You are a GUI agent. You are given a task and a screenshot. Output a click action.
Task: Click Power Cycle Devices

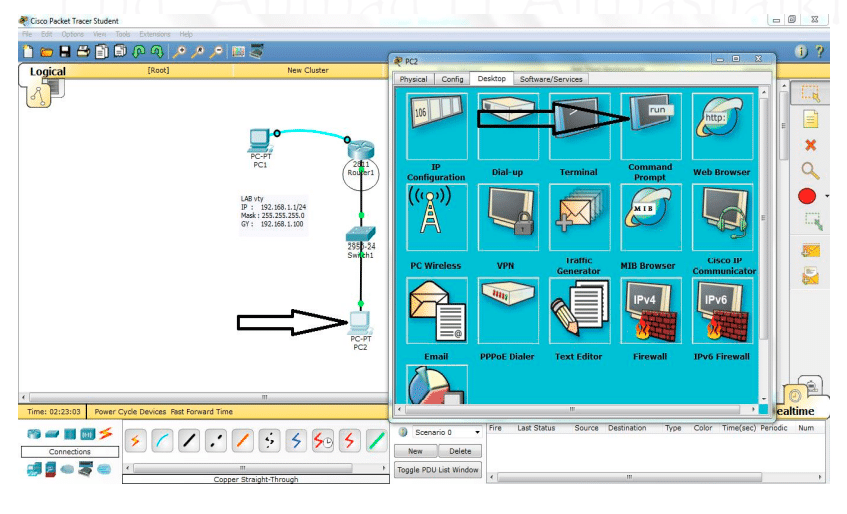pos(130,411)
